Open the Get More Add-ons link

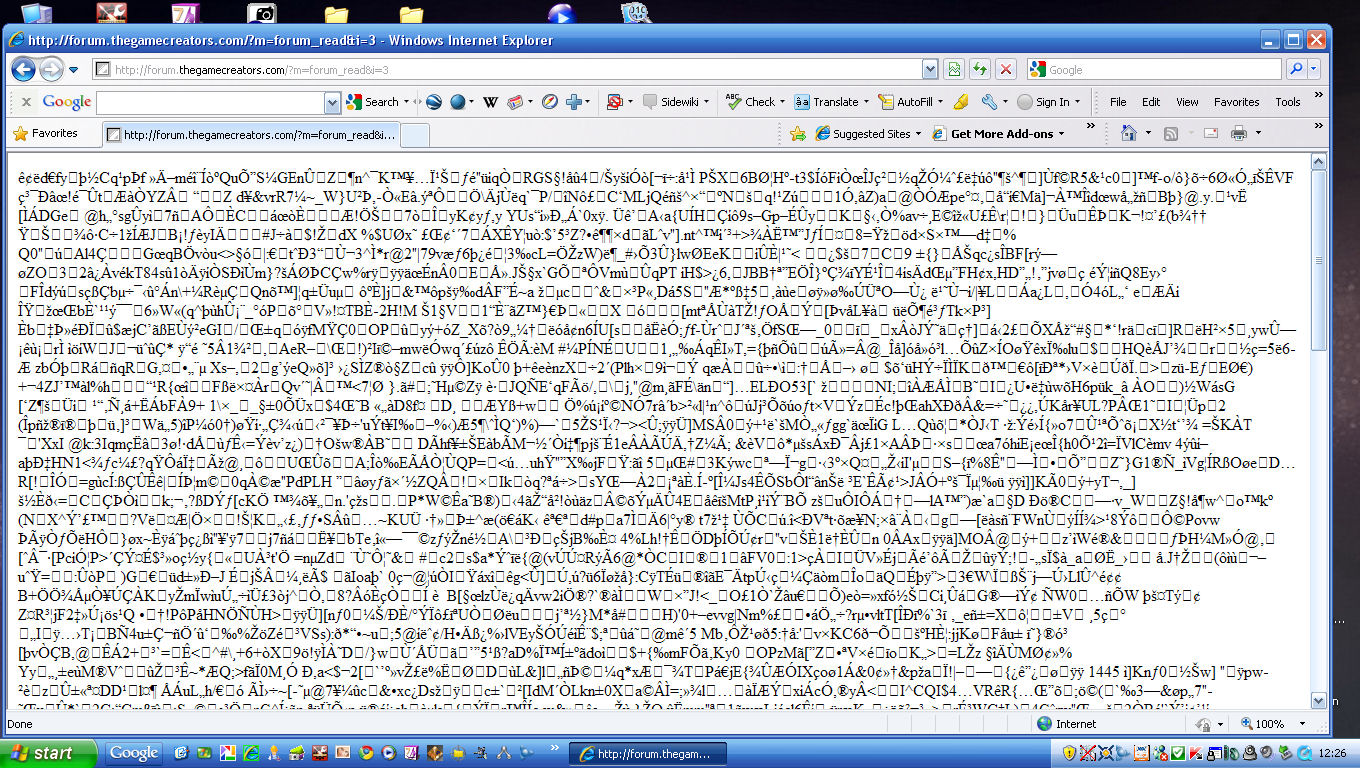[x=992, y=134]
